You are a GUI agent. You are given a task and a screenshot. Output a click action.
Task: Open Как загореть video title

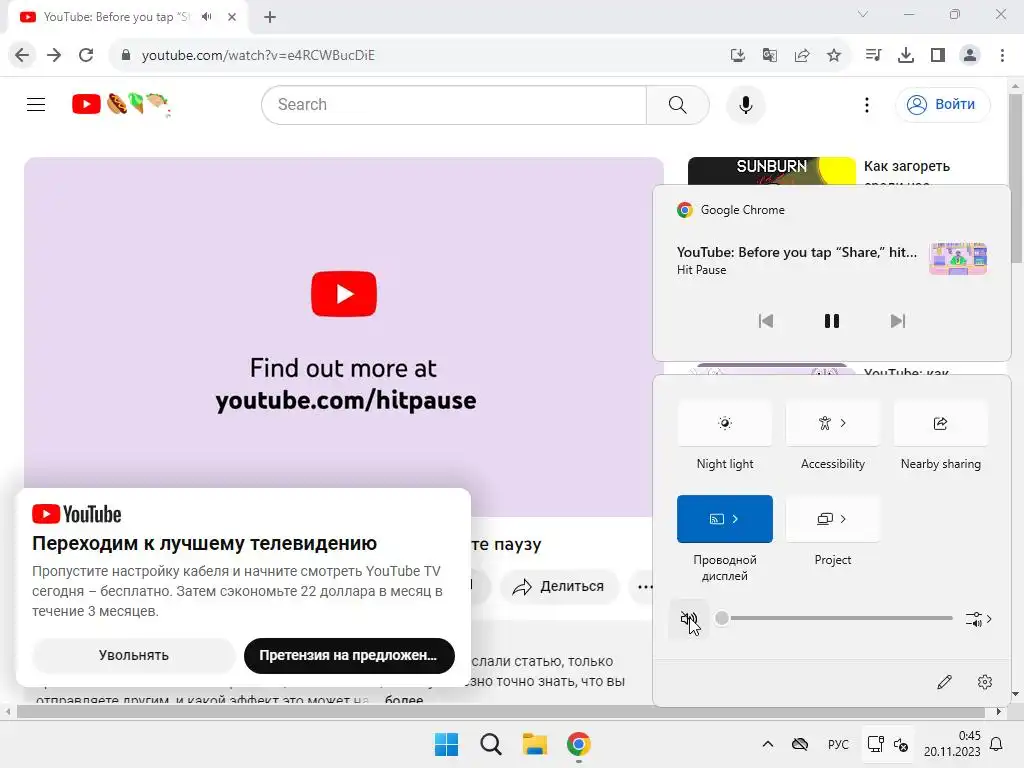[906, 166]
